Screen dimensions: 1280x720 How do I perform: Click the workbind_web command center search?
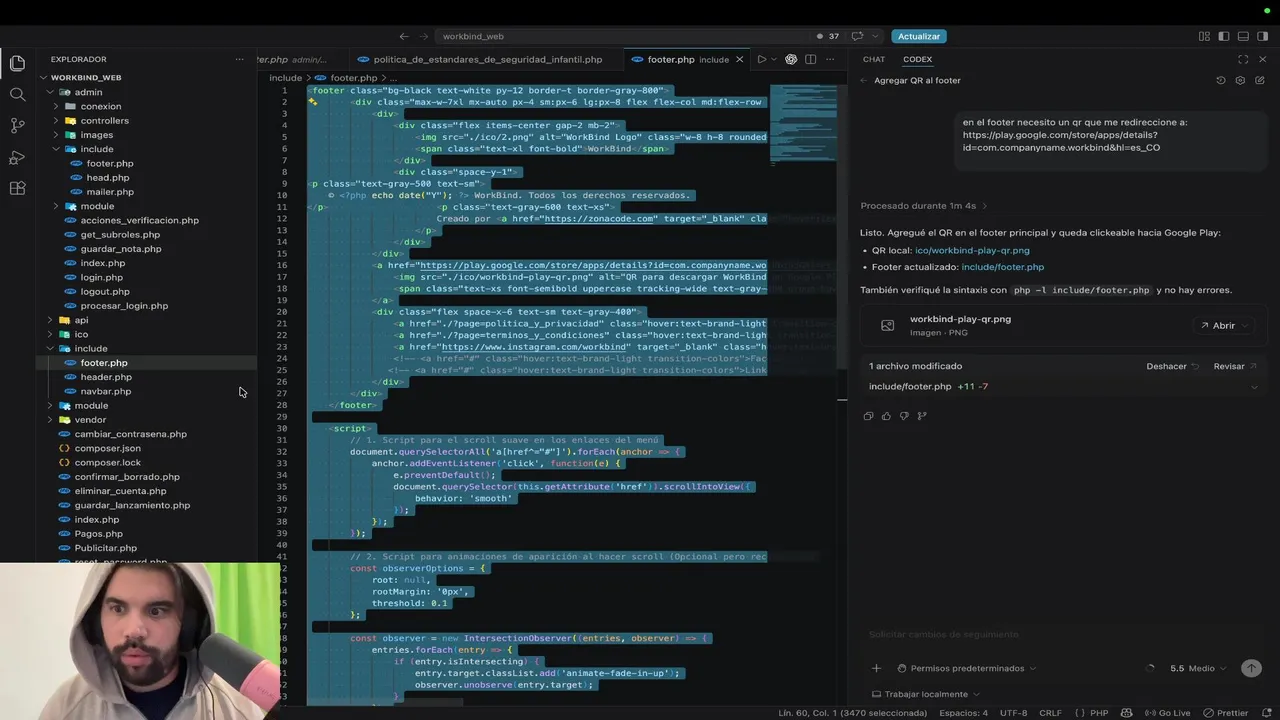click(621, 36)
